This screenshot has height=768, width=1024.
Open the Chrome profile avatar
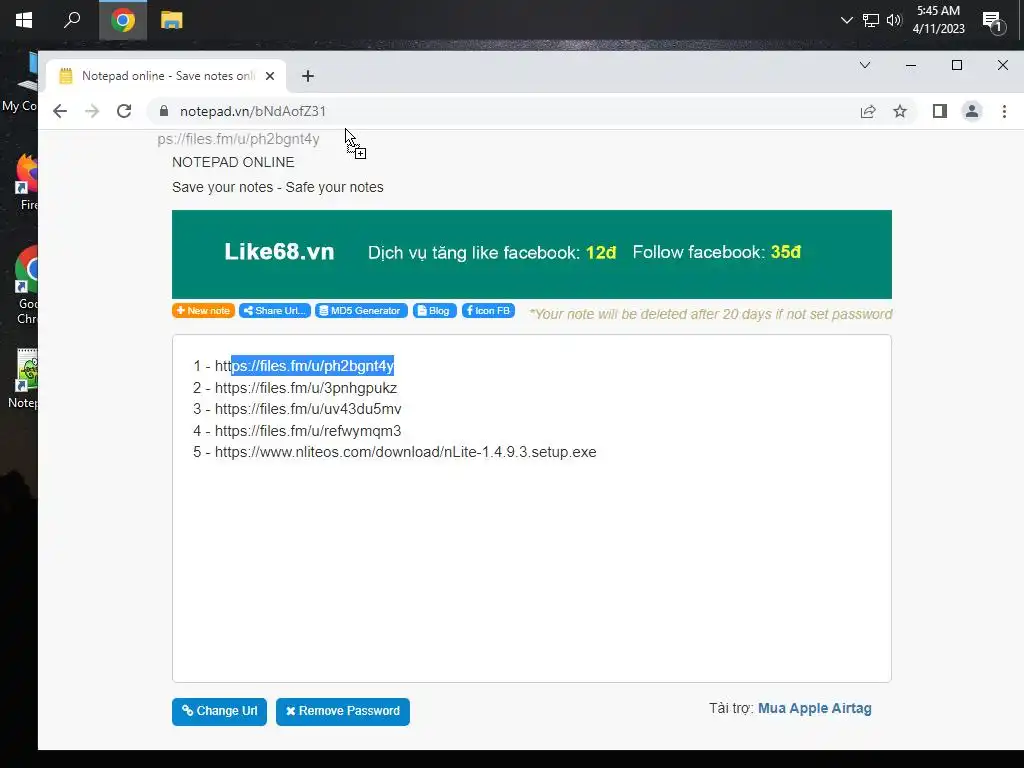click(972, 112)
